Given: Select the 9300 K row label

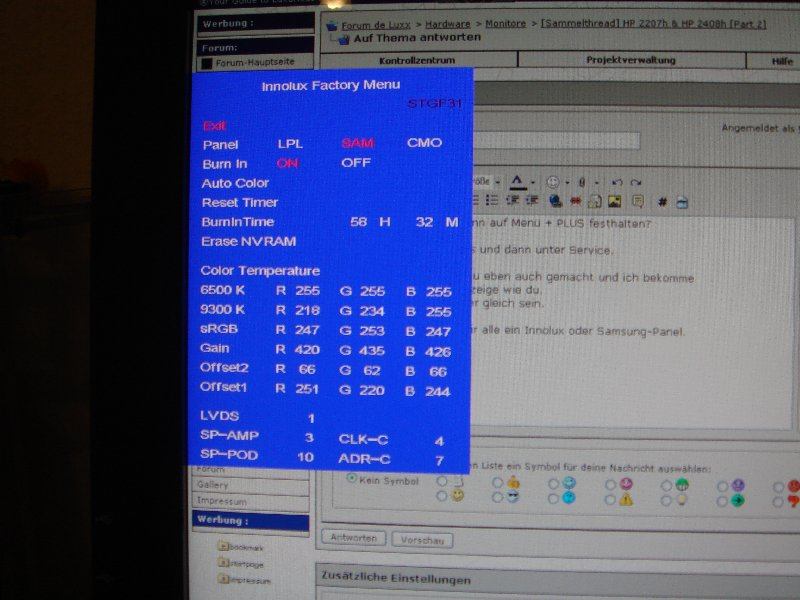Looking at the screenshot, I should 222,309.
